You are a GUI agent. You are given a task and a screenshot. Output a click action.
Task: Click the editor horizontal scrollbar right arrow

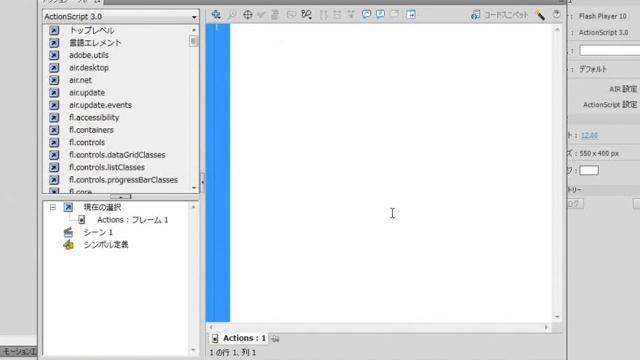pyautogui.click(x=546, y=327)
